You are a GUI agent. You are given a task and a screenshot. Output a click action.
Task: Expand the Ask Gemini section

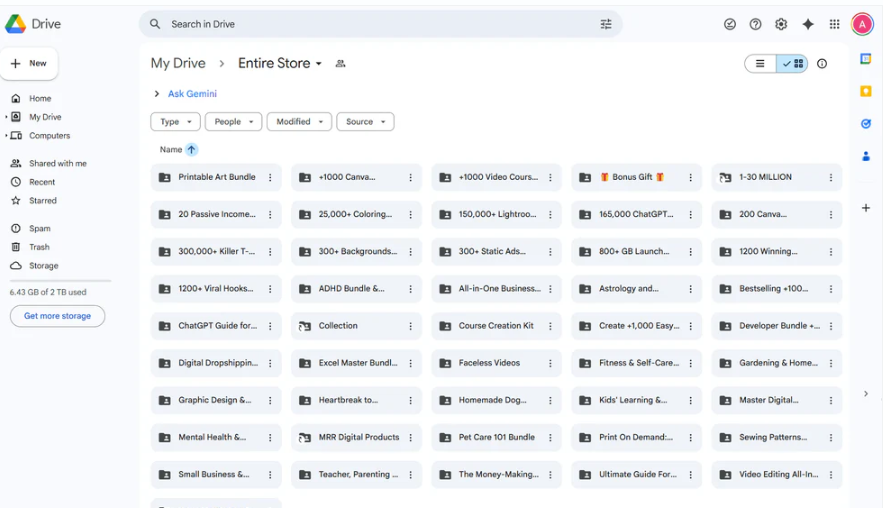[x=157, y=94]
